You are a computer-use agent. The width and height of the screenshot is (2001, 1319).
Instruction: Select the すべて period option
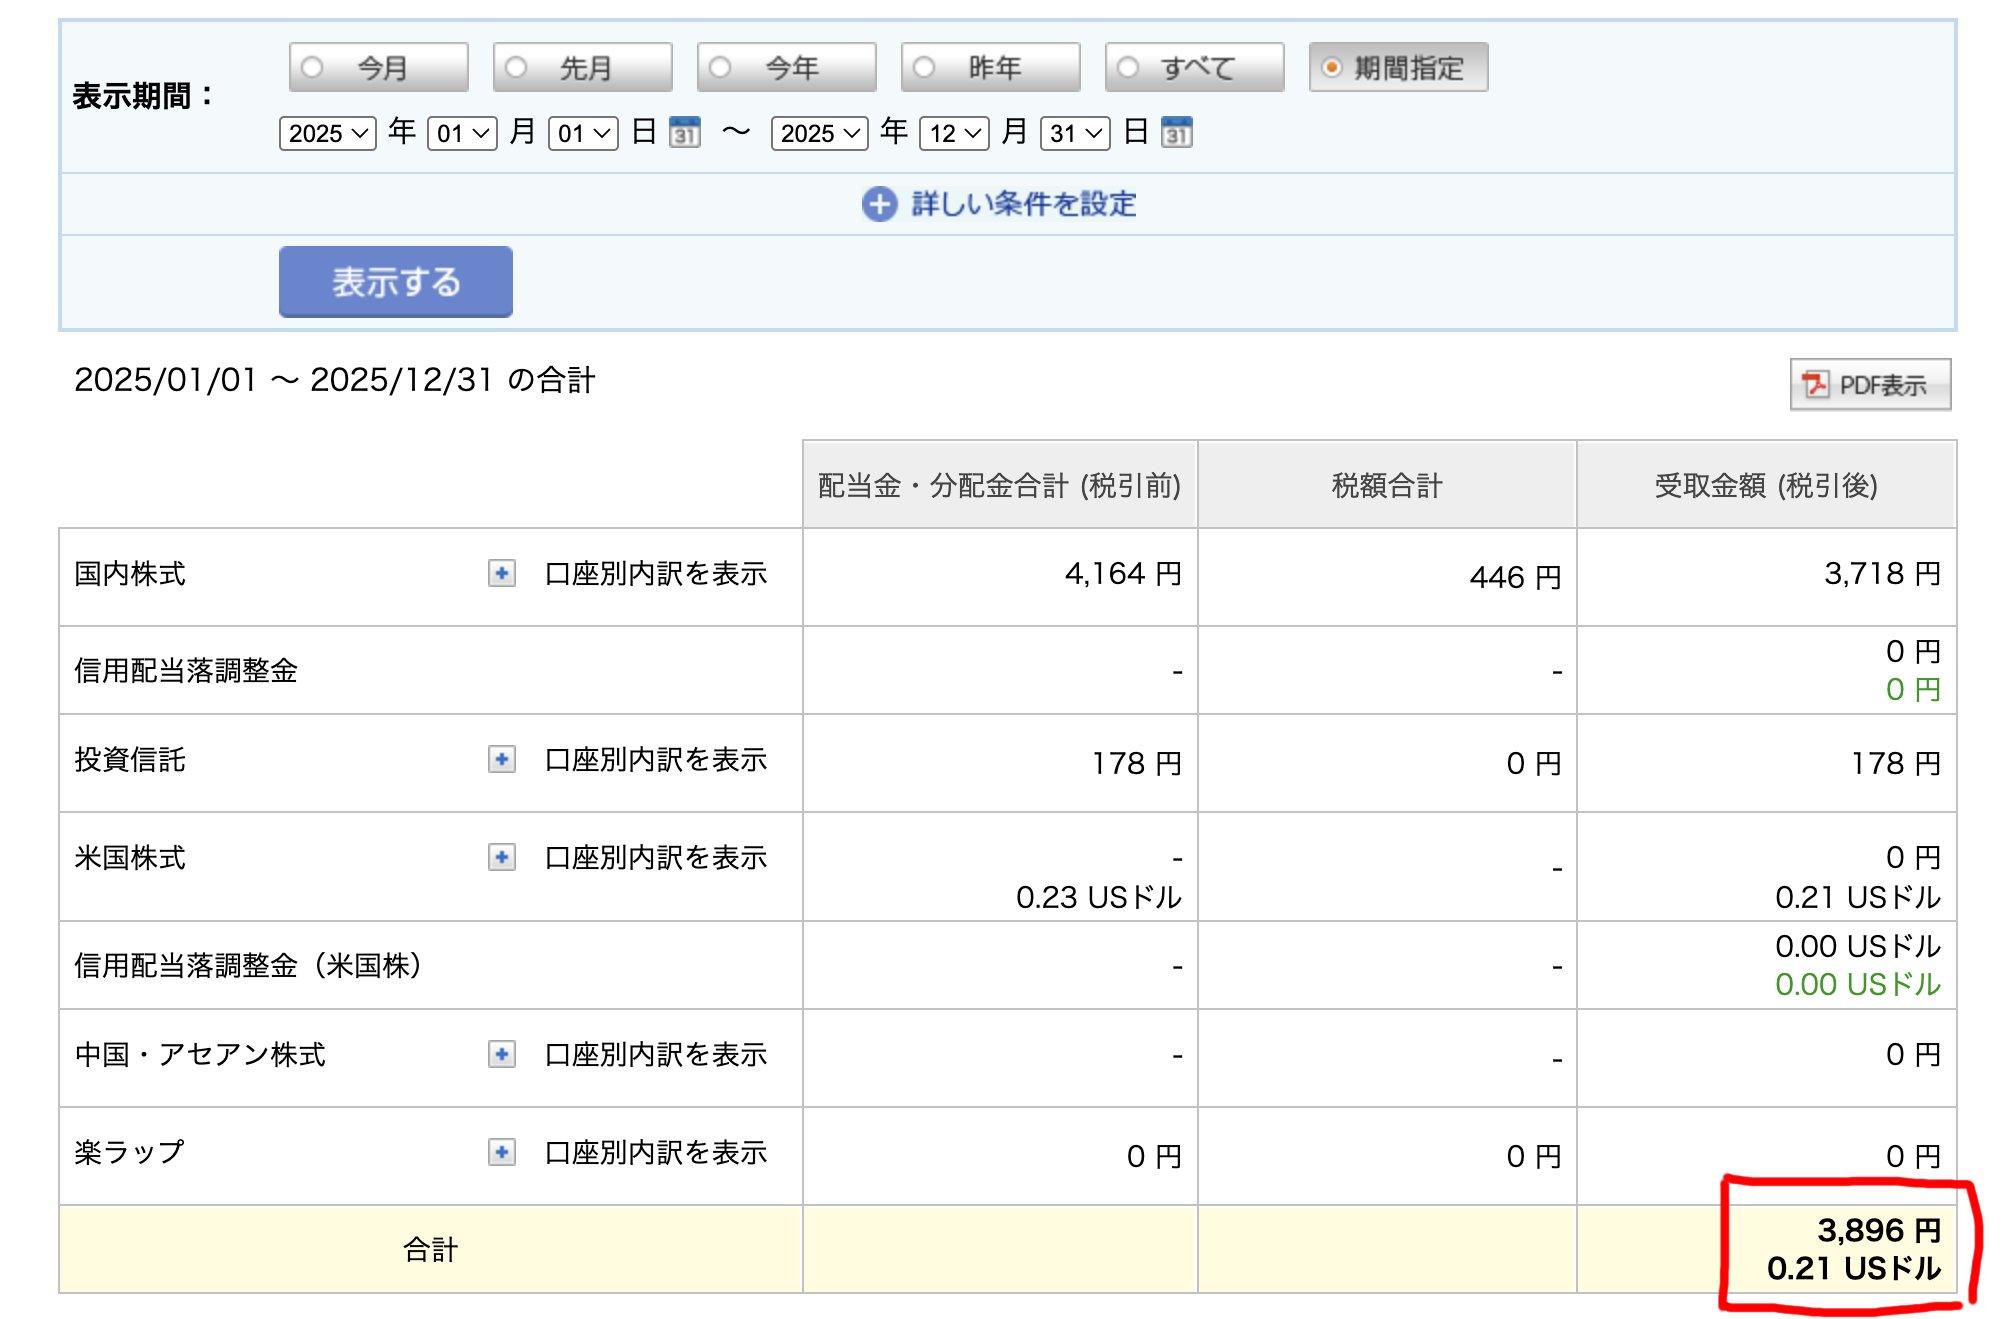pyautogui.click(x=1129, y=67)
